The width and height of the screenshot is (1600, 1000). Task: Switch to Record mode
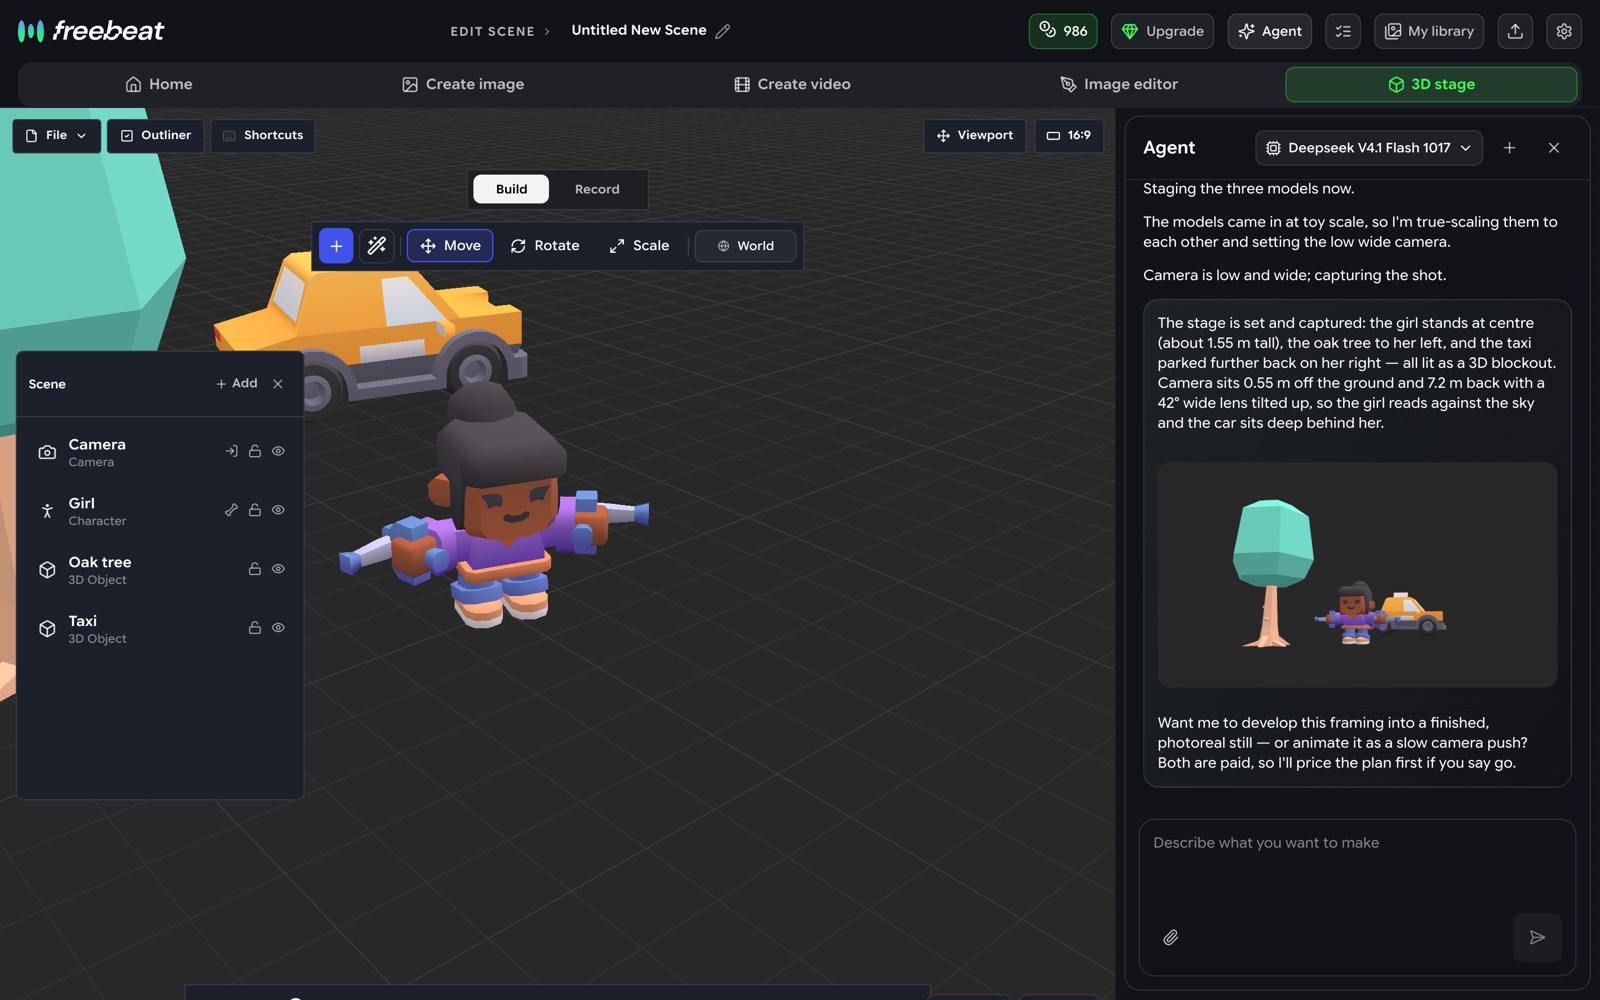tap(597, 189)
